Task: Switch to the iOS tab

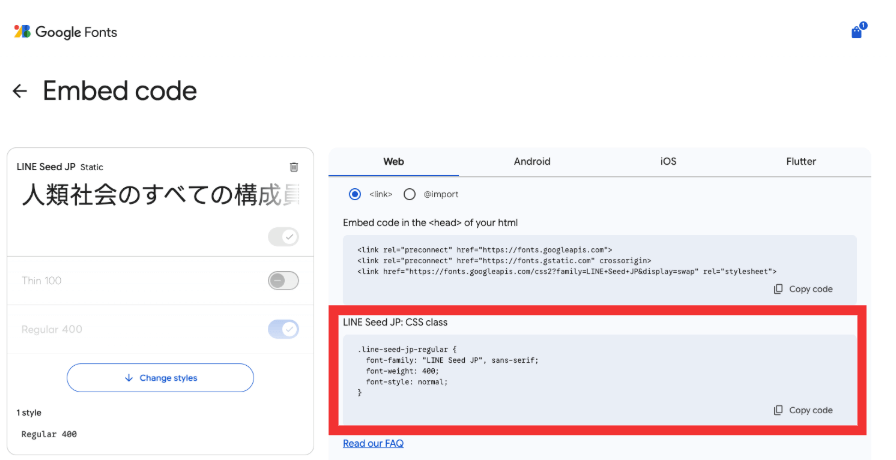Action: (668, 161)
